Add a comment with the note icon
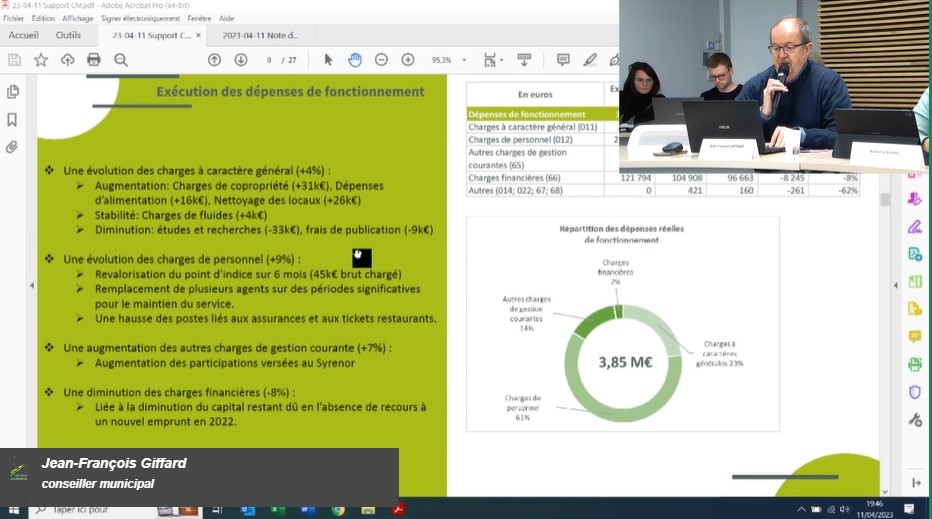 tap(563, 60)
